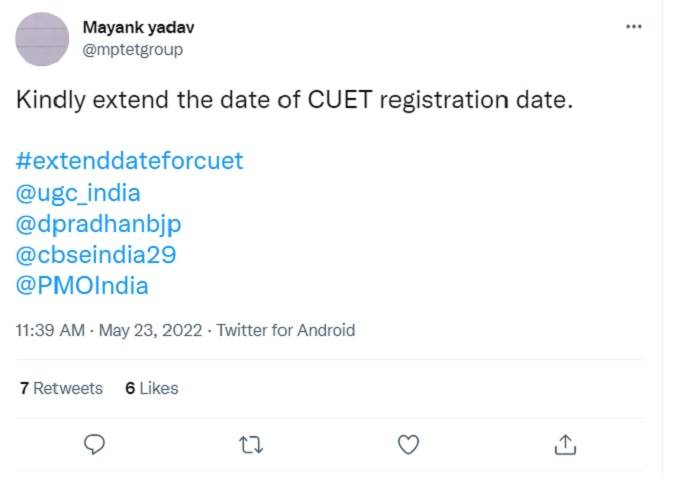Go to the @cbseindia29 mention

click(97, 254)
